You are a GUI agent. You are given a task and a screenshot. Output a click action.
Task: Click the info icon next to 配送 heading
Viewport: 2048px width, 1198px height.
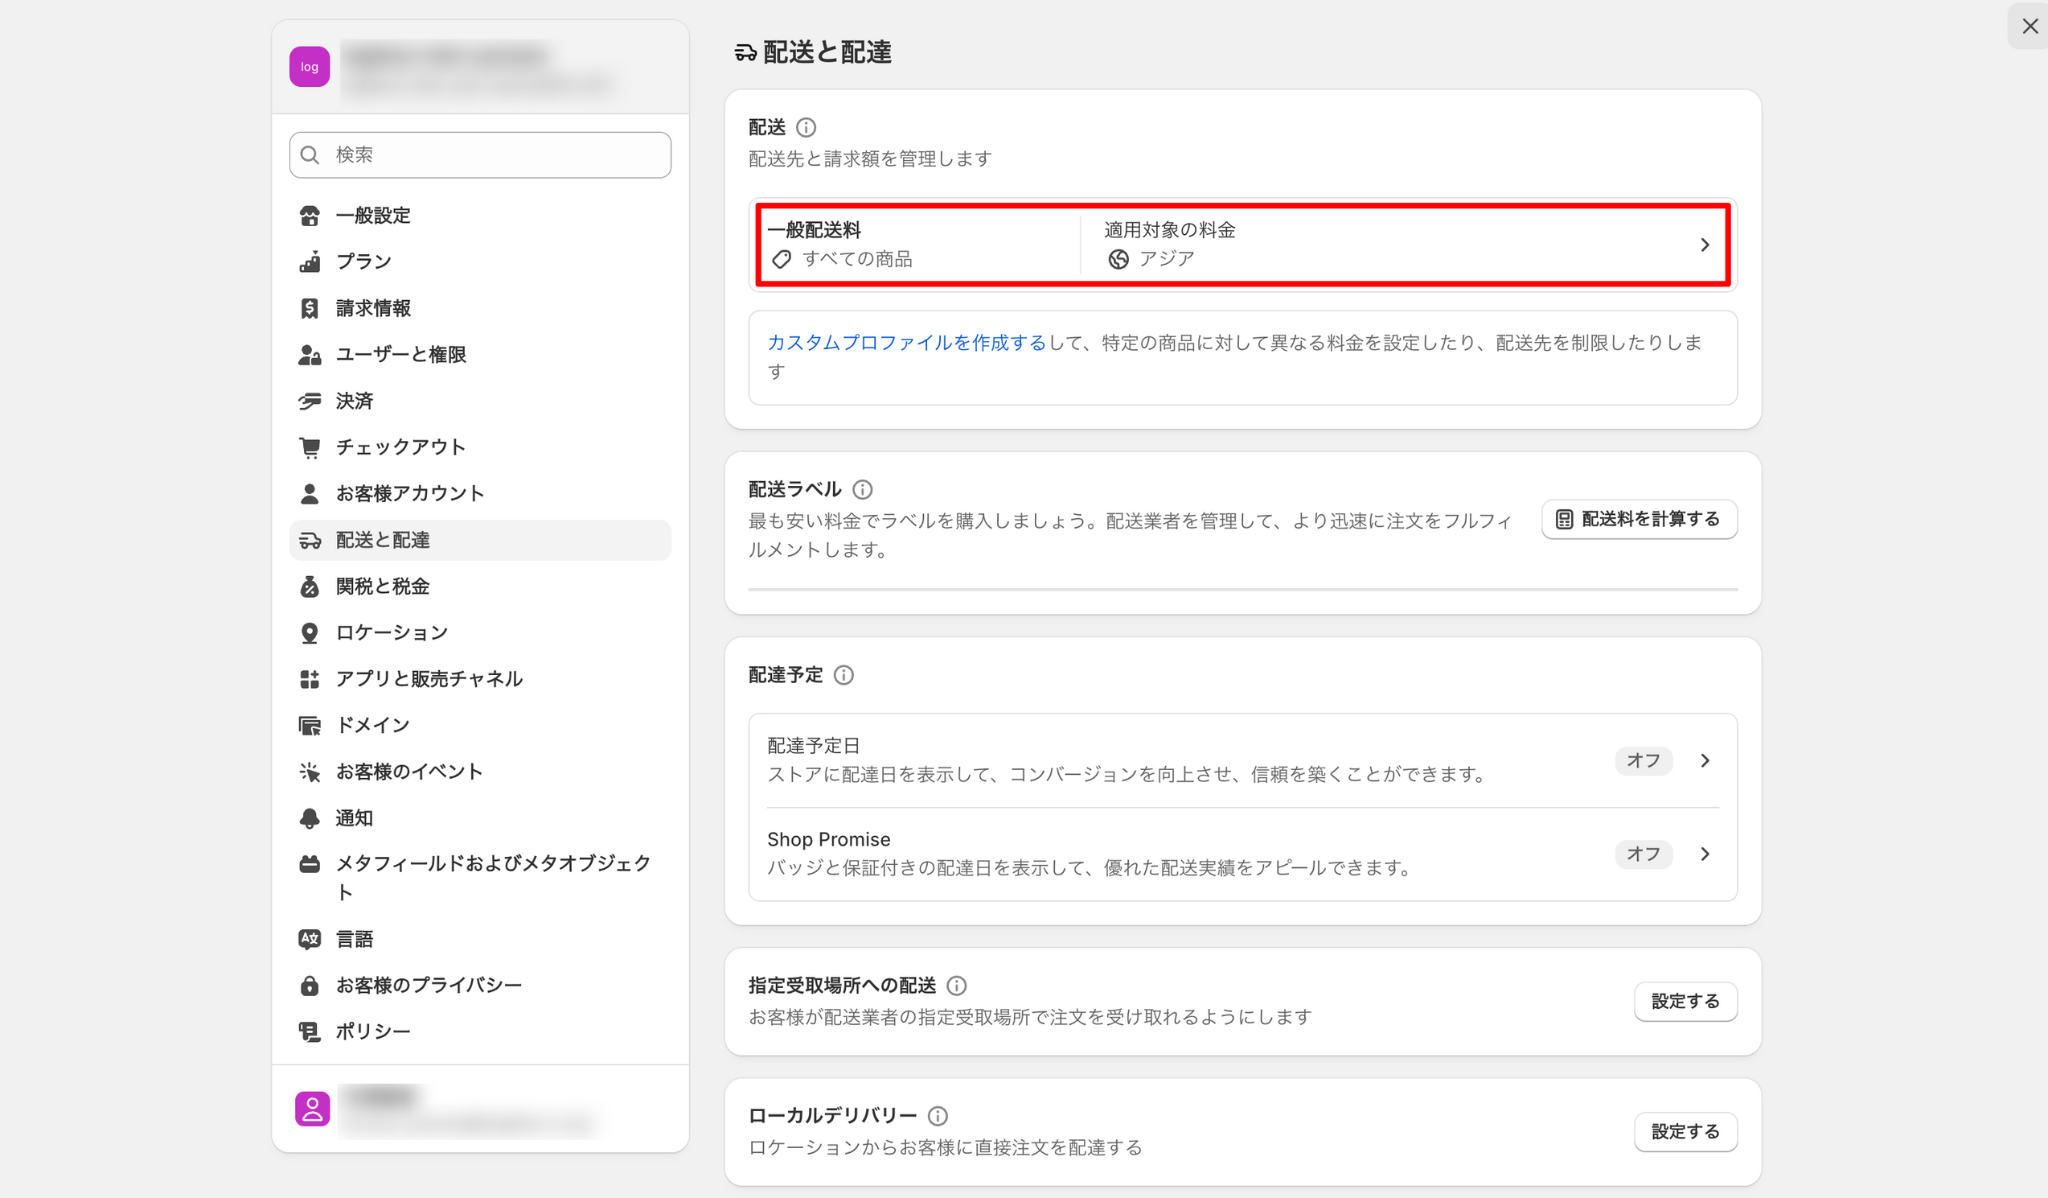click(806, 127)
